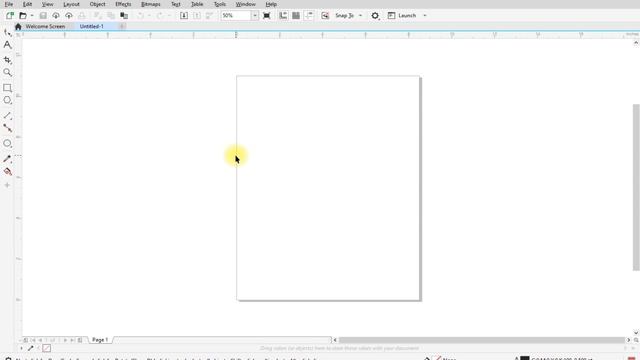Select the Rectangle tool
This screenshot has height=360, width=640.
[x=7, y=88]
